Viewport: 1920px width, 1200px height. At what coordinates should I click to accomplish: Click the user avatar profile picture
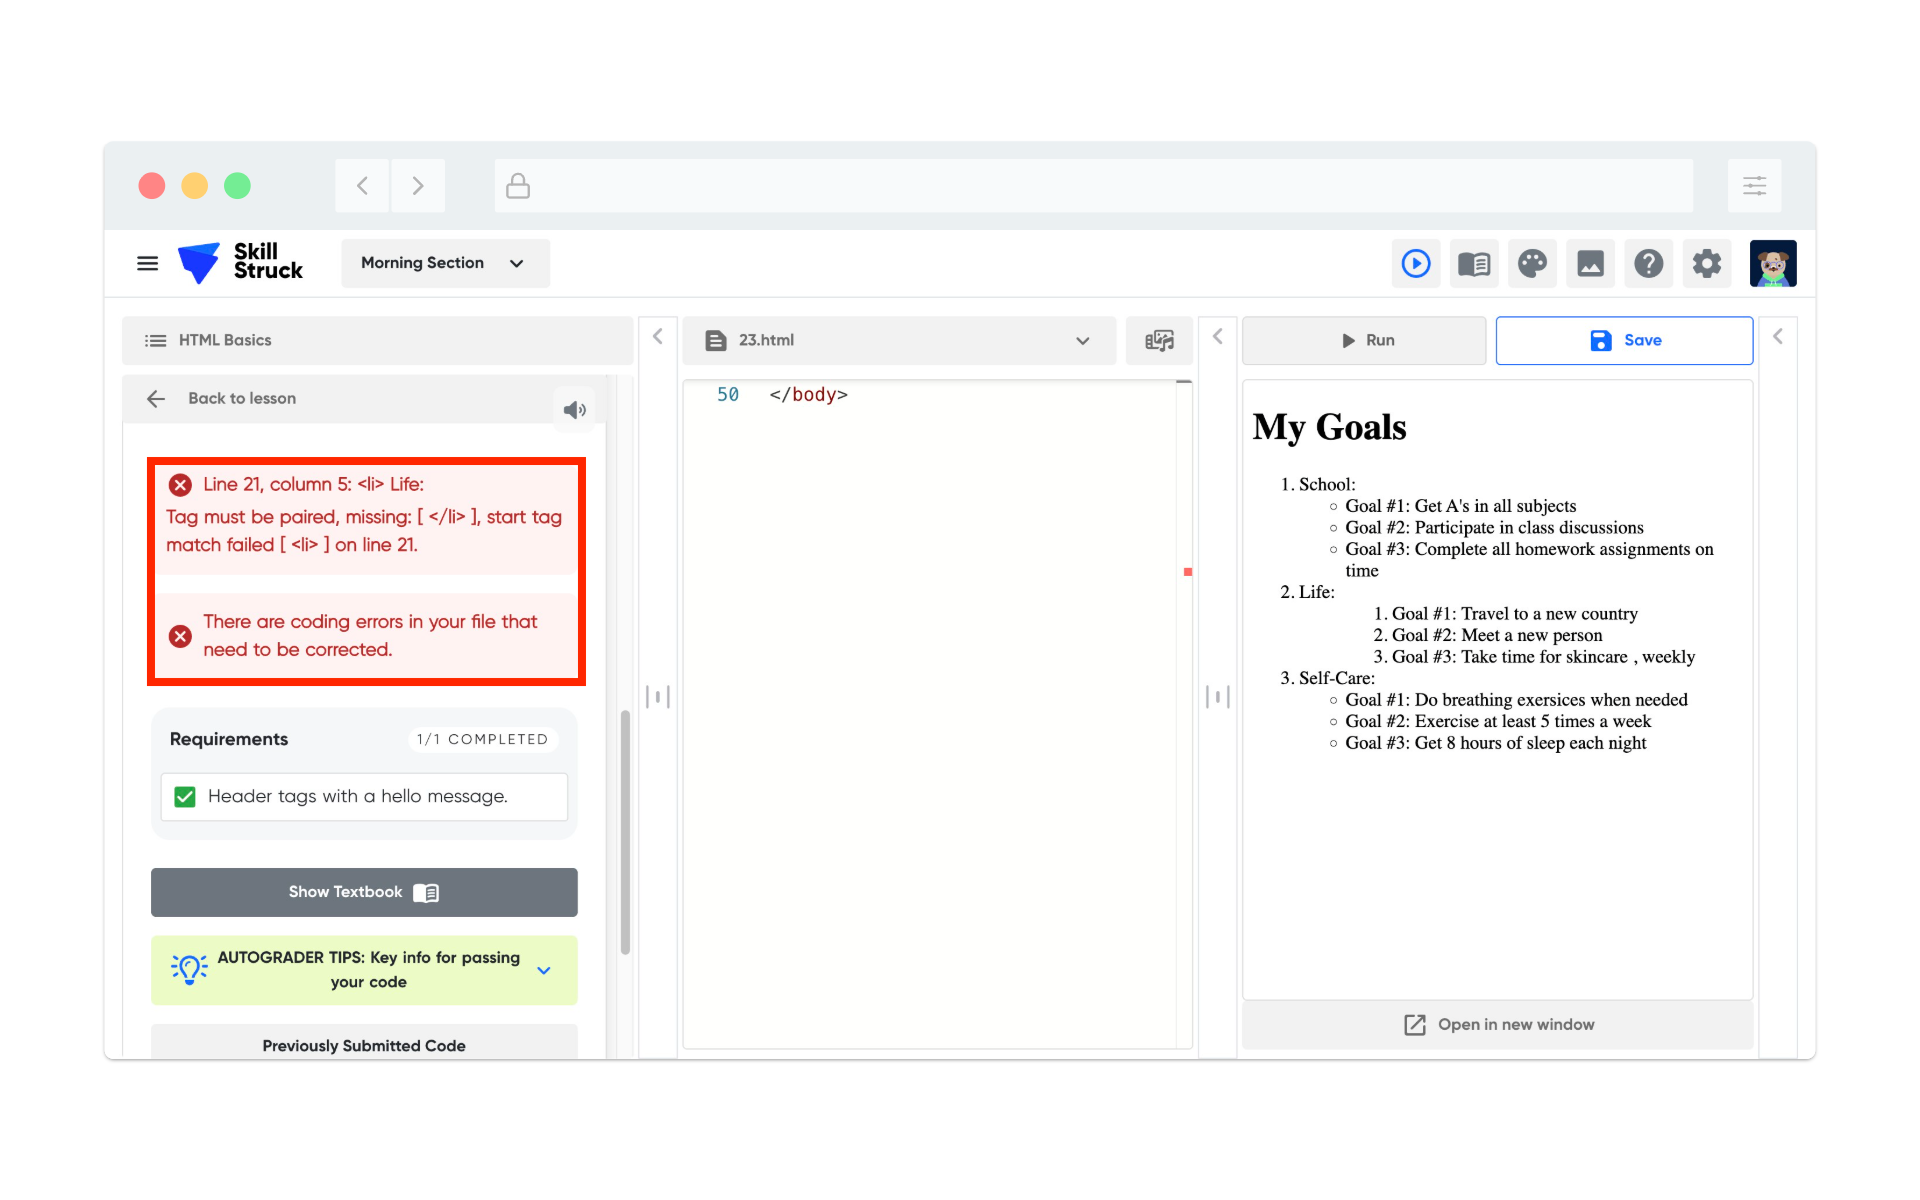(x=1772, y=264)
